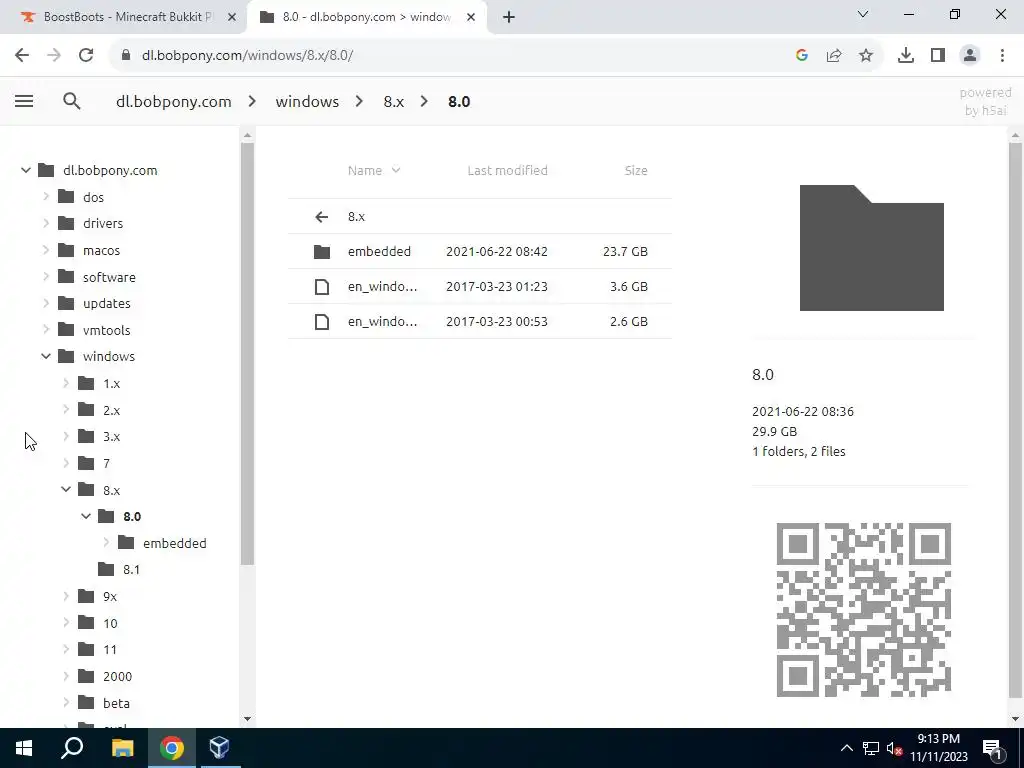Open Chrome tab search dropdown
The width and height of the screenshot is (1024, 768).
pos(863,14)
